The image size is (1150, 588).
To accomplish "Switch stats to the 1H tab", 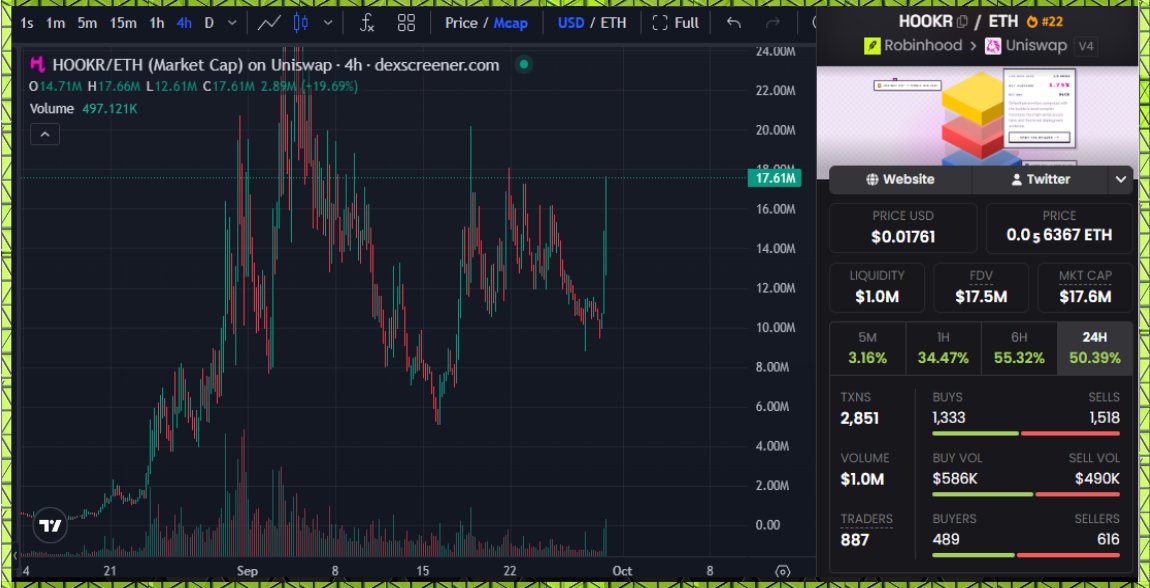I will (x=943, y=348).
